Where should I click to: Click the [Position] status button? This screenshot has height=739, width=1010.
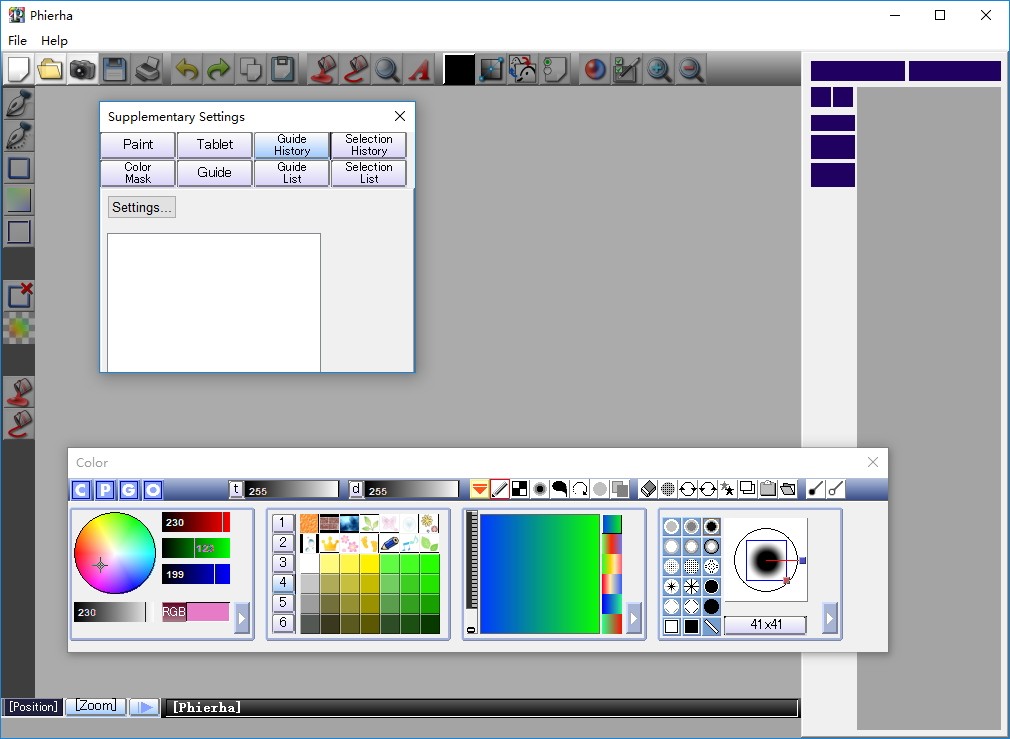point(33,707)
